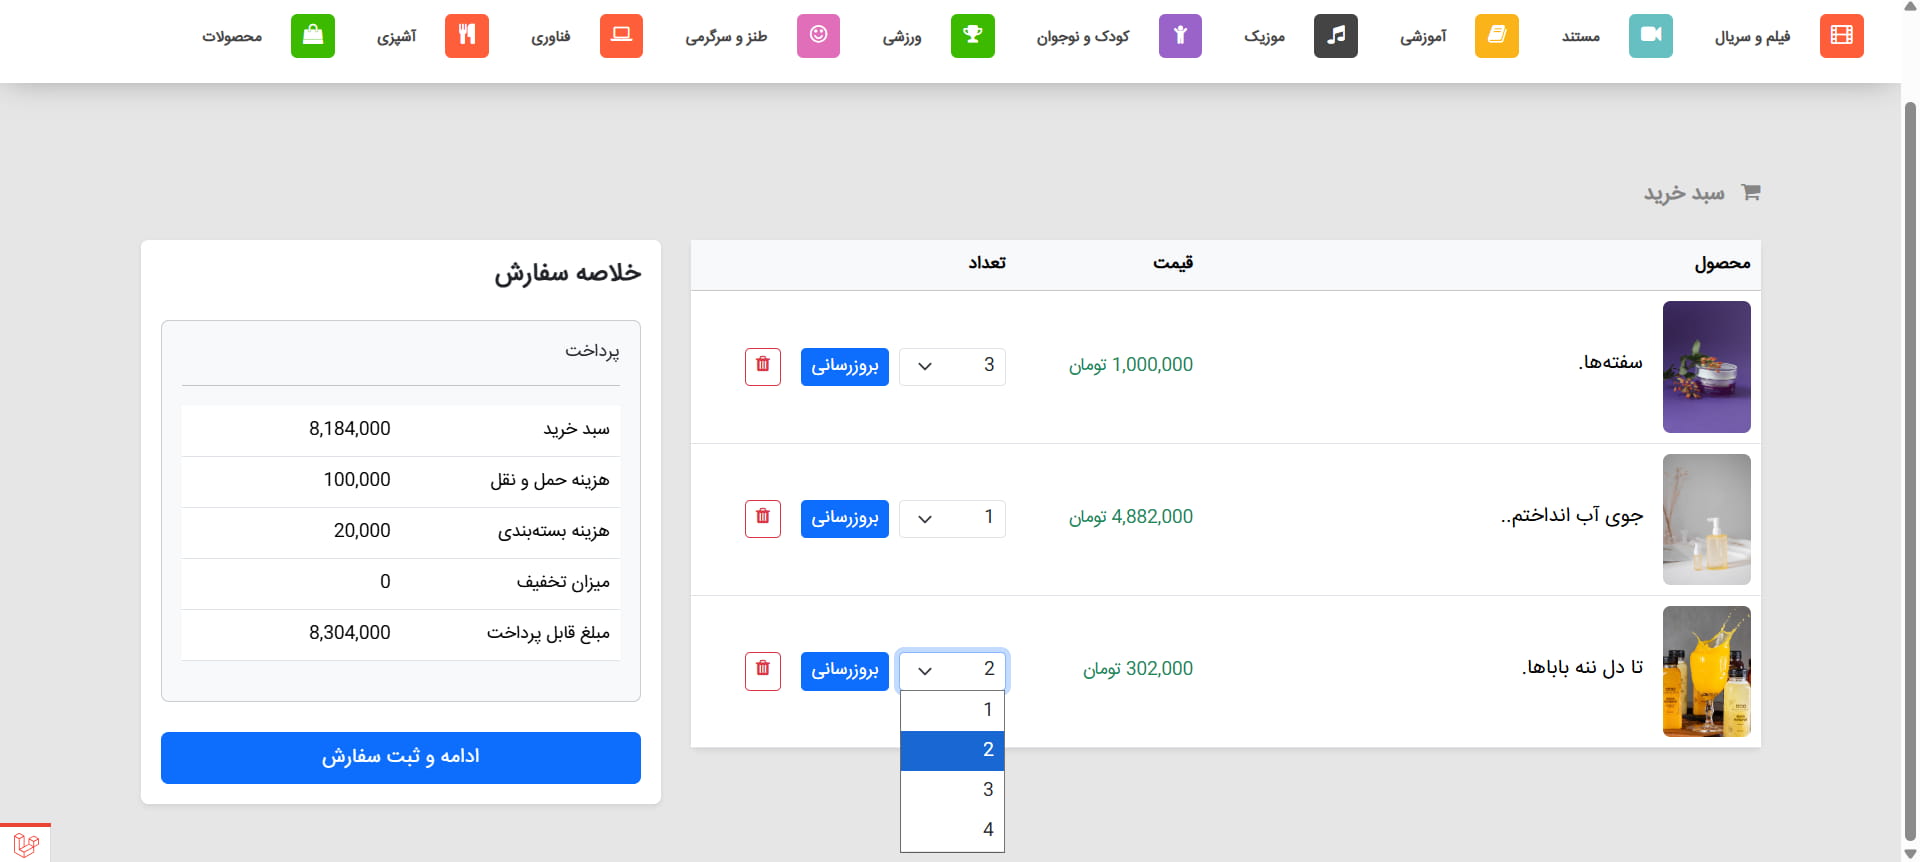Screen dimensions: 1920x862
Task: Click ادامه و ثبت سفارش button
Action: click(401, 757)
